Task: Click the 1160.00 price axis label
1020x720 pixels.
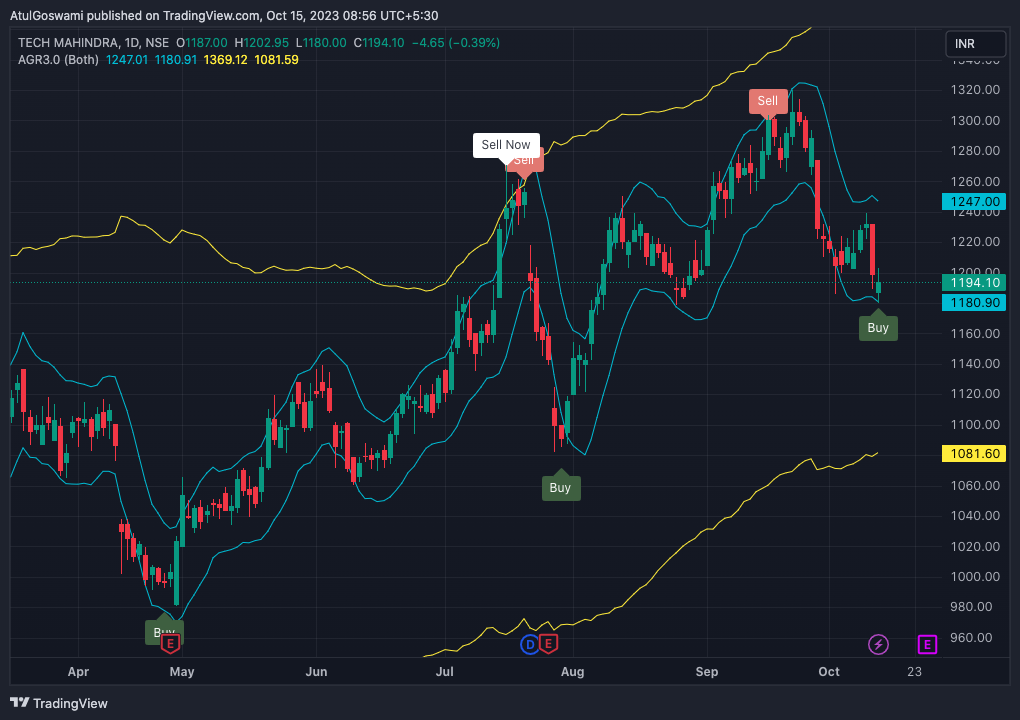Action: [975, 333]
